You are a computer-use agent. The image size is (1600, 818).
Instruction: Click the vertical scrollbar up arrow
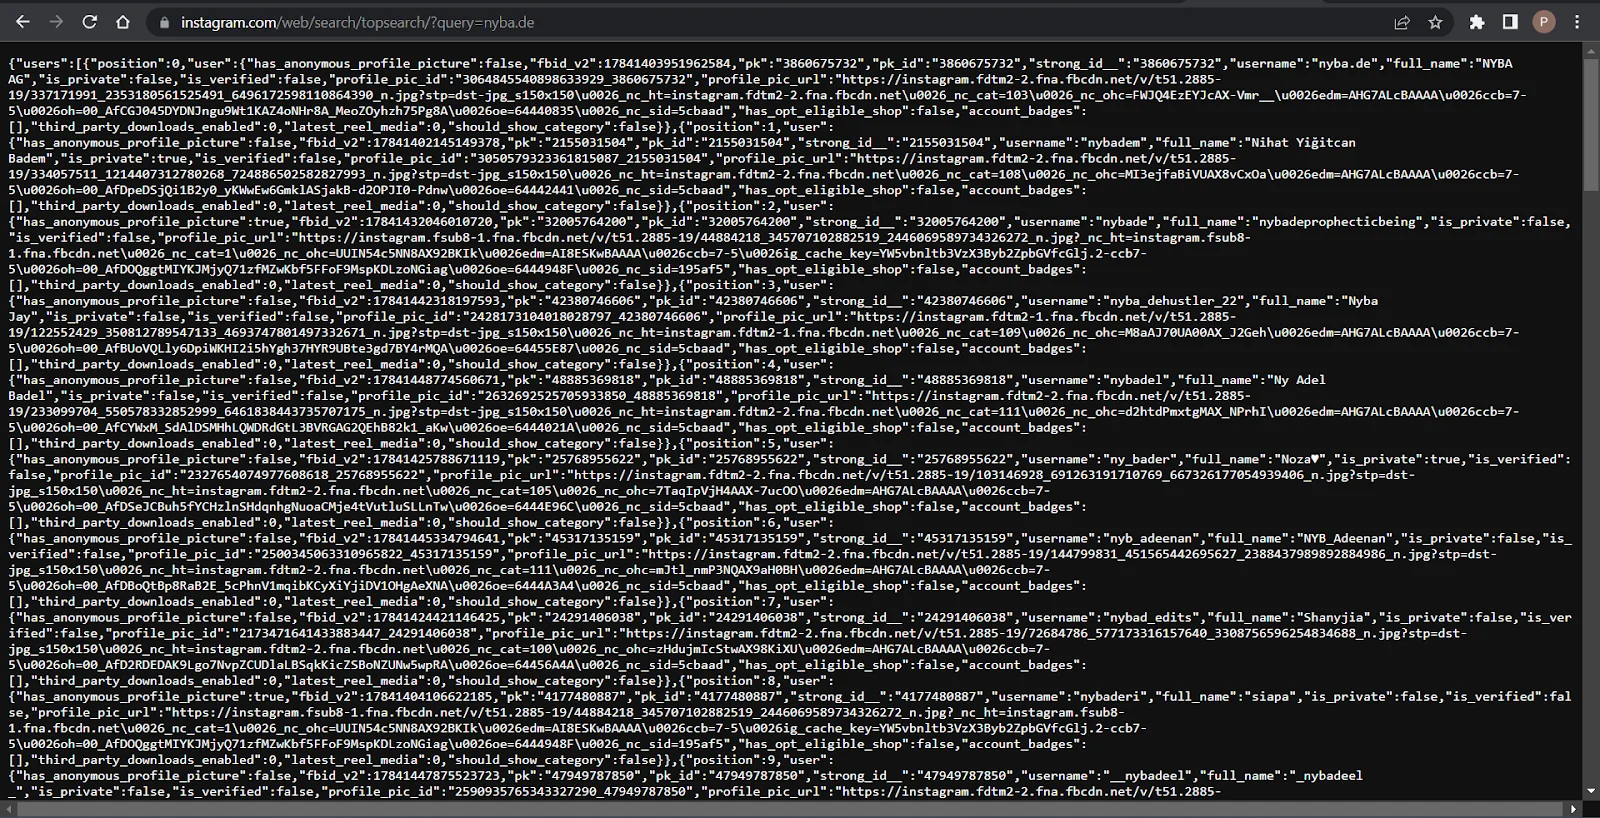1591,50
